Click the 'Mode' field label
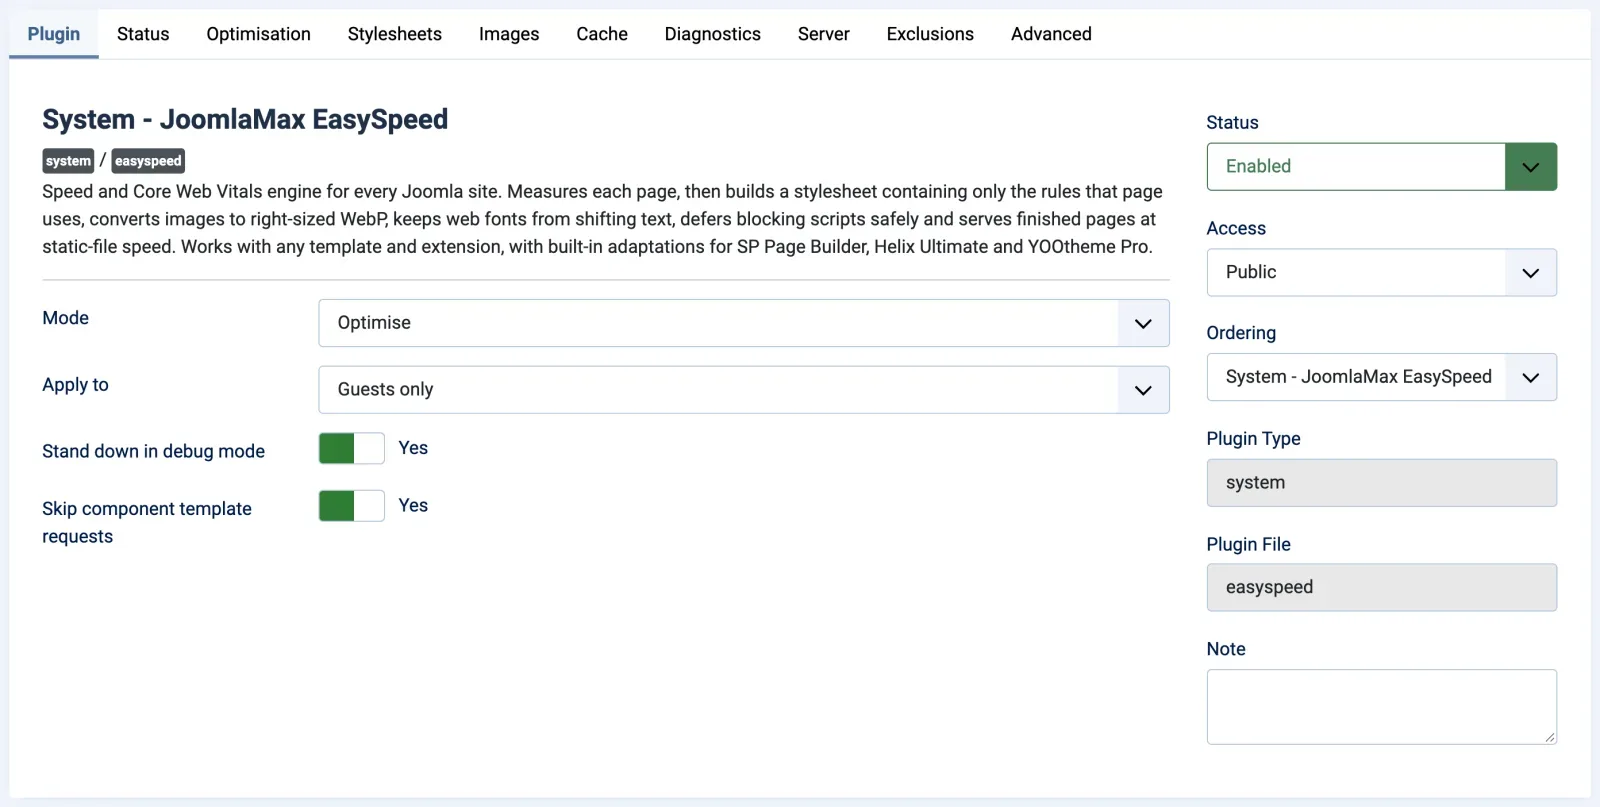The width and height of the screenshot is (1600, 807). pyautogui.click(x=65, y=318)
